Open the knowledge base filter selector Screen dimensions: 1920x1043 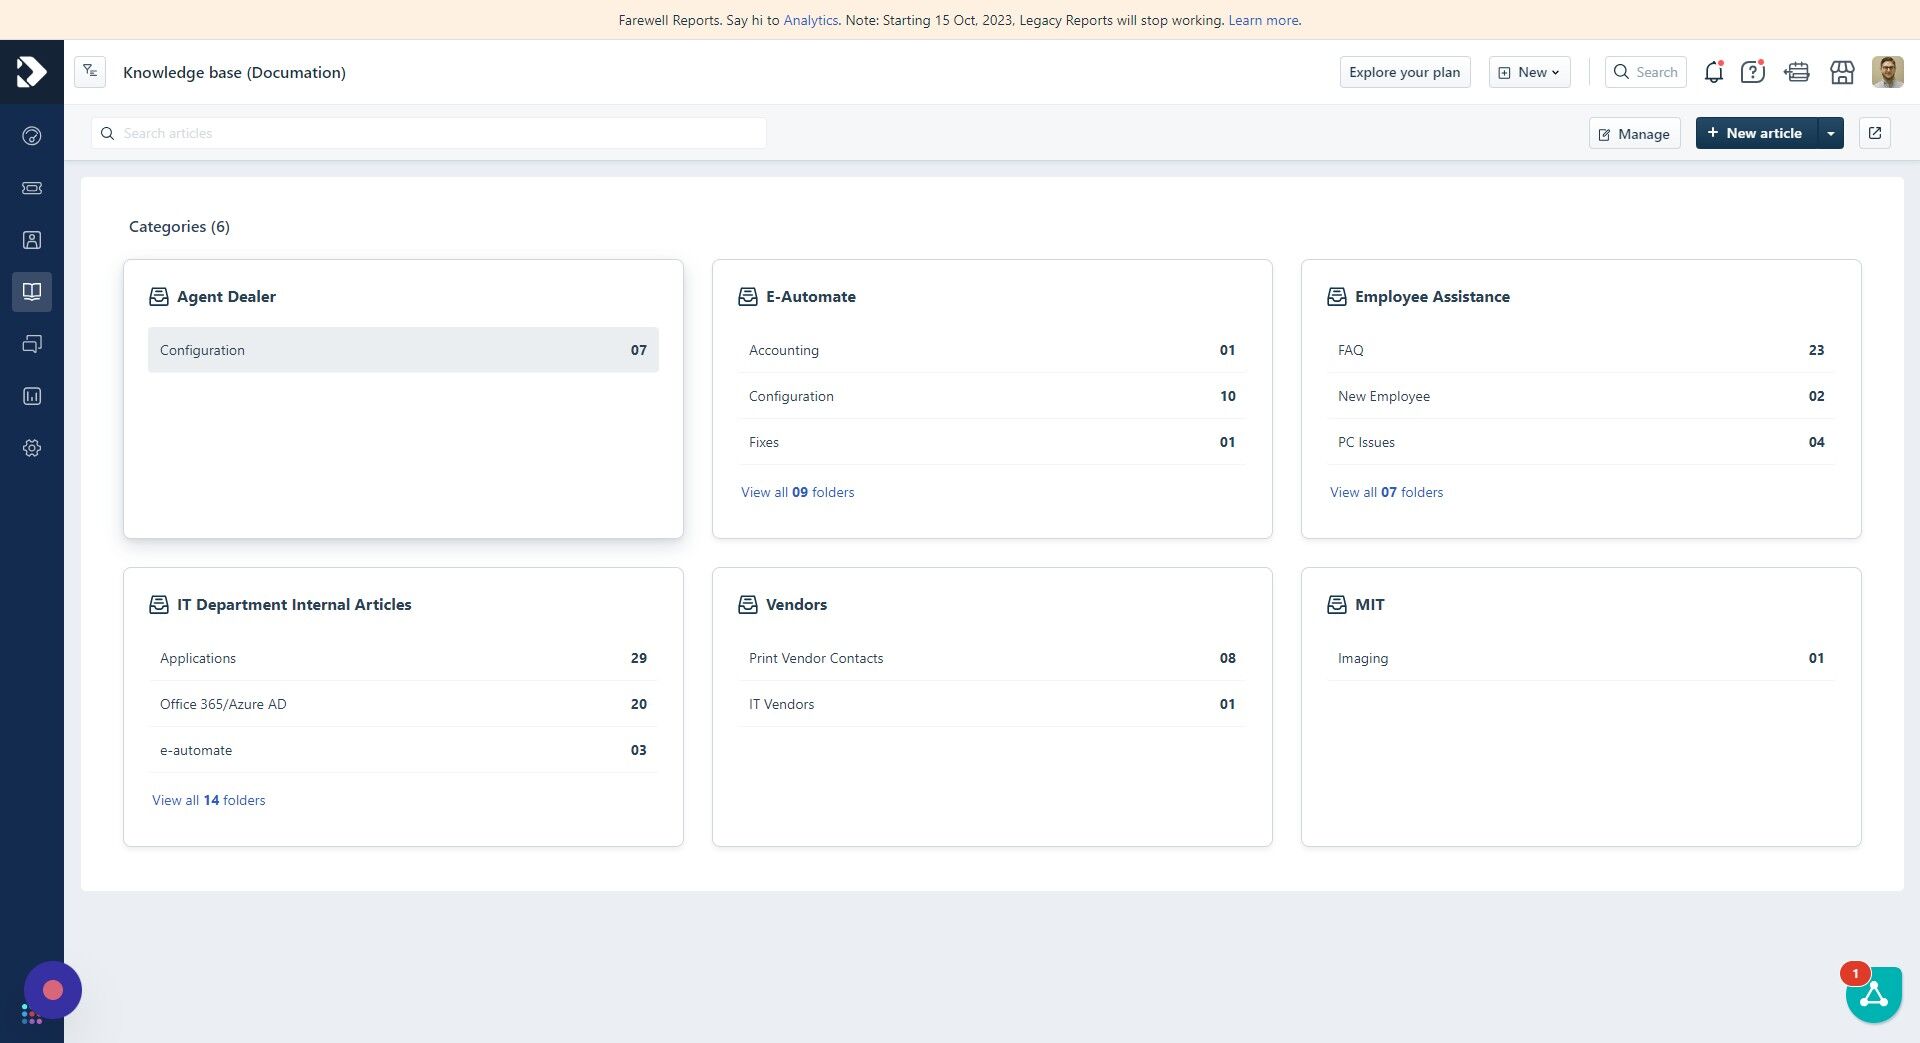click(x=90, y=71)
